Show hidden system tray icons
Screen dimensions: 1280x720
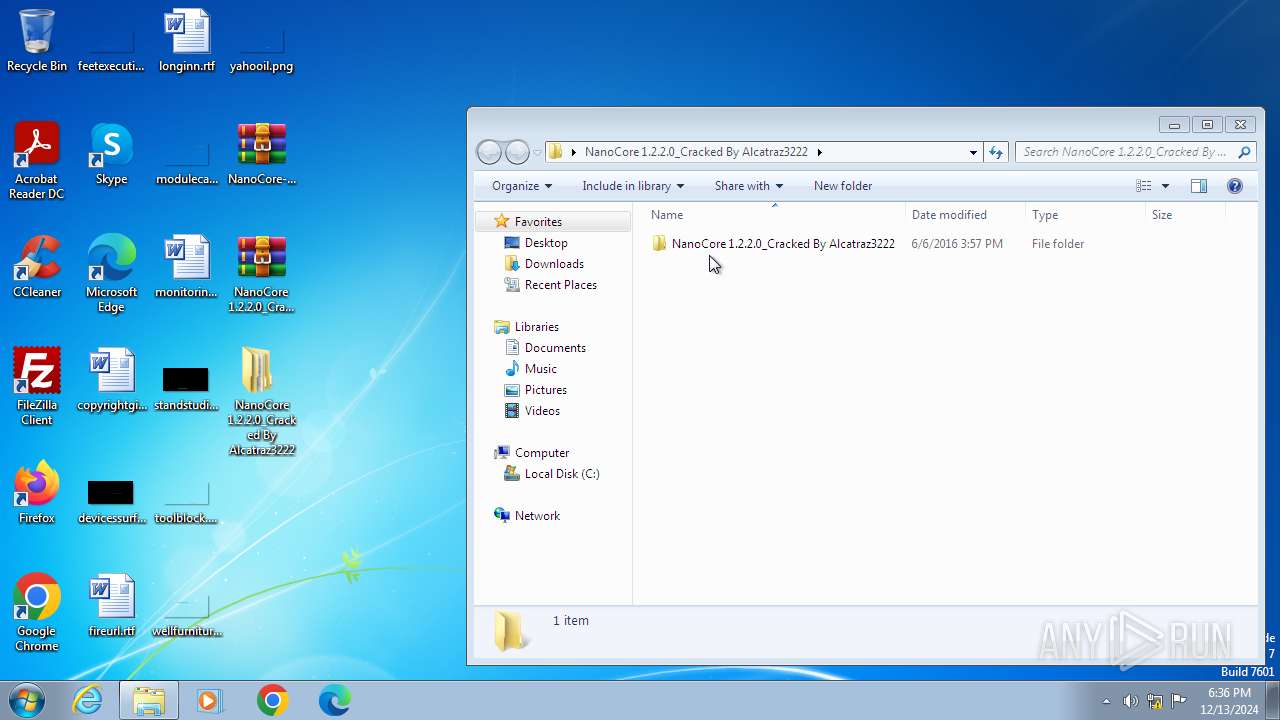(x=1106, y=701)
